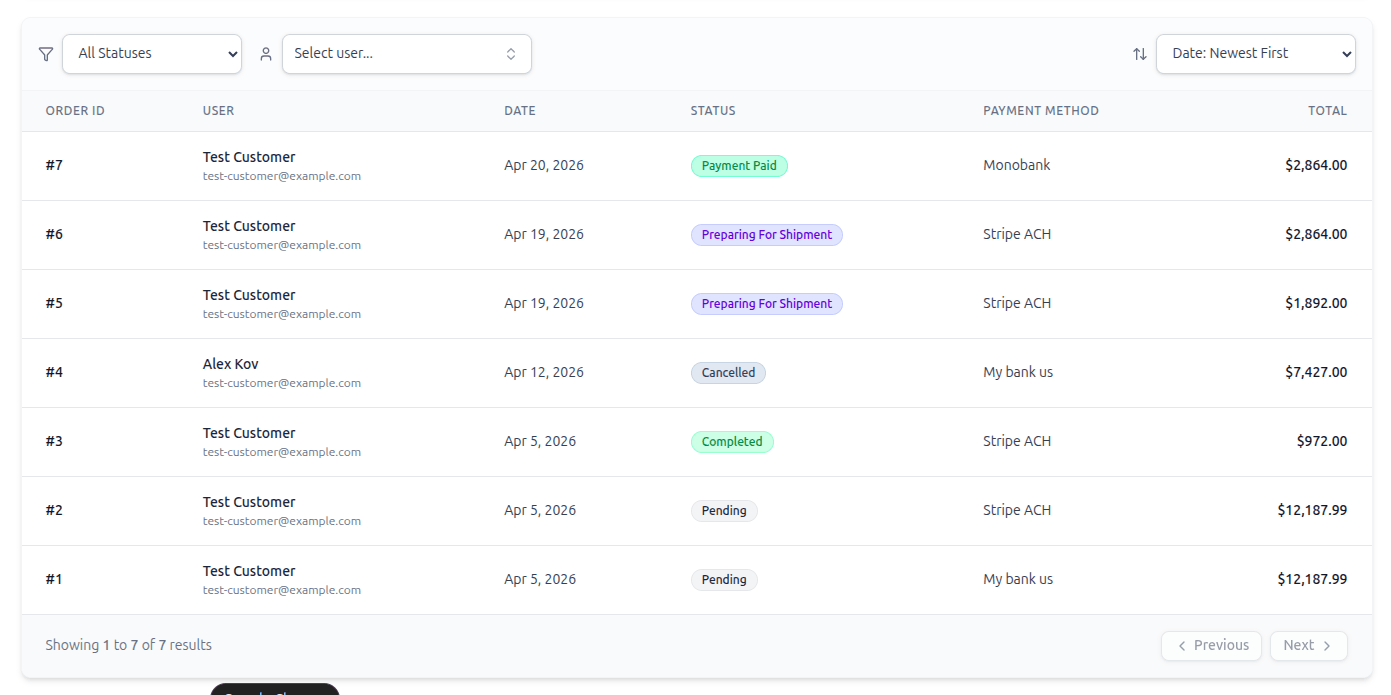Click the Pending badge on order #1
The image size is (1391, 695).
[724, 580]
